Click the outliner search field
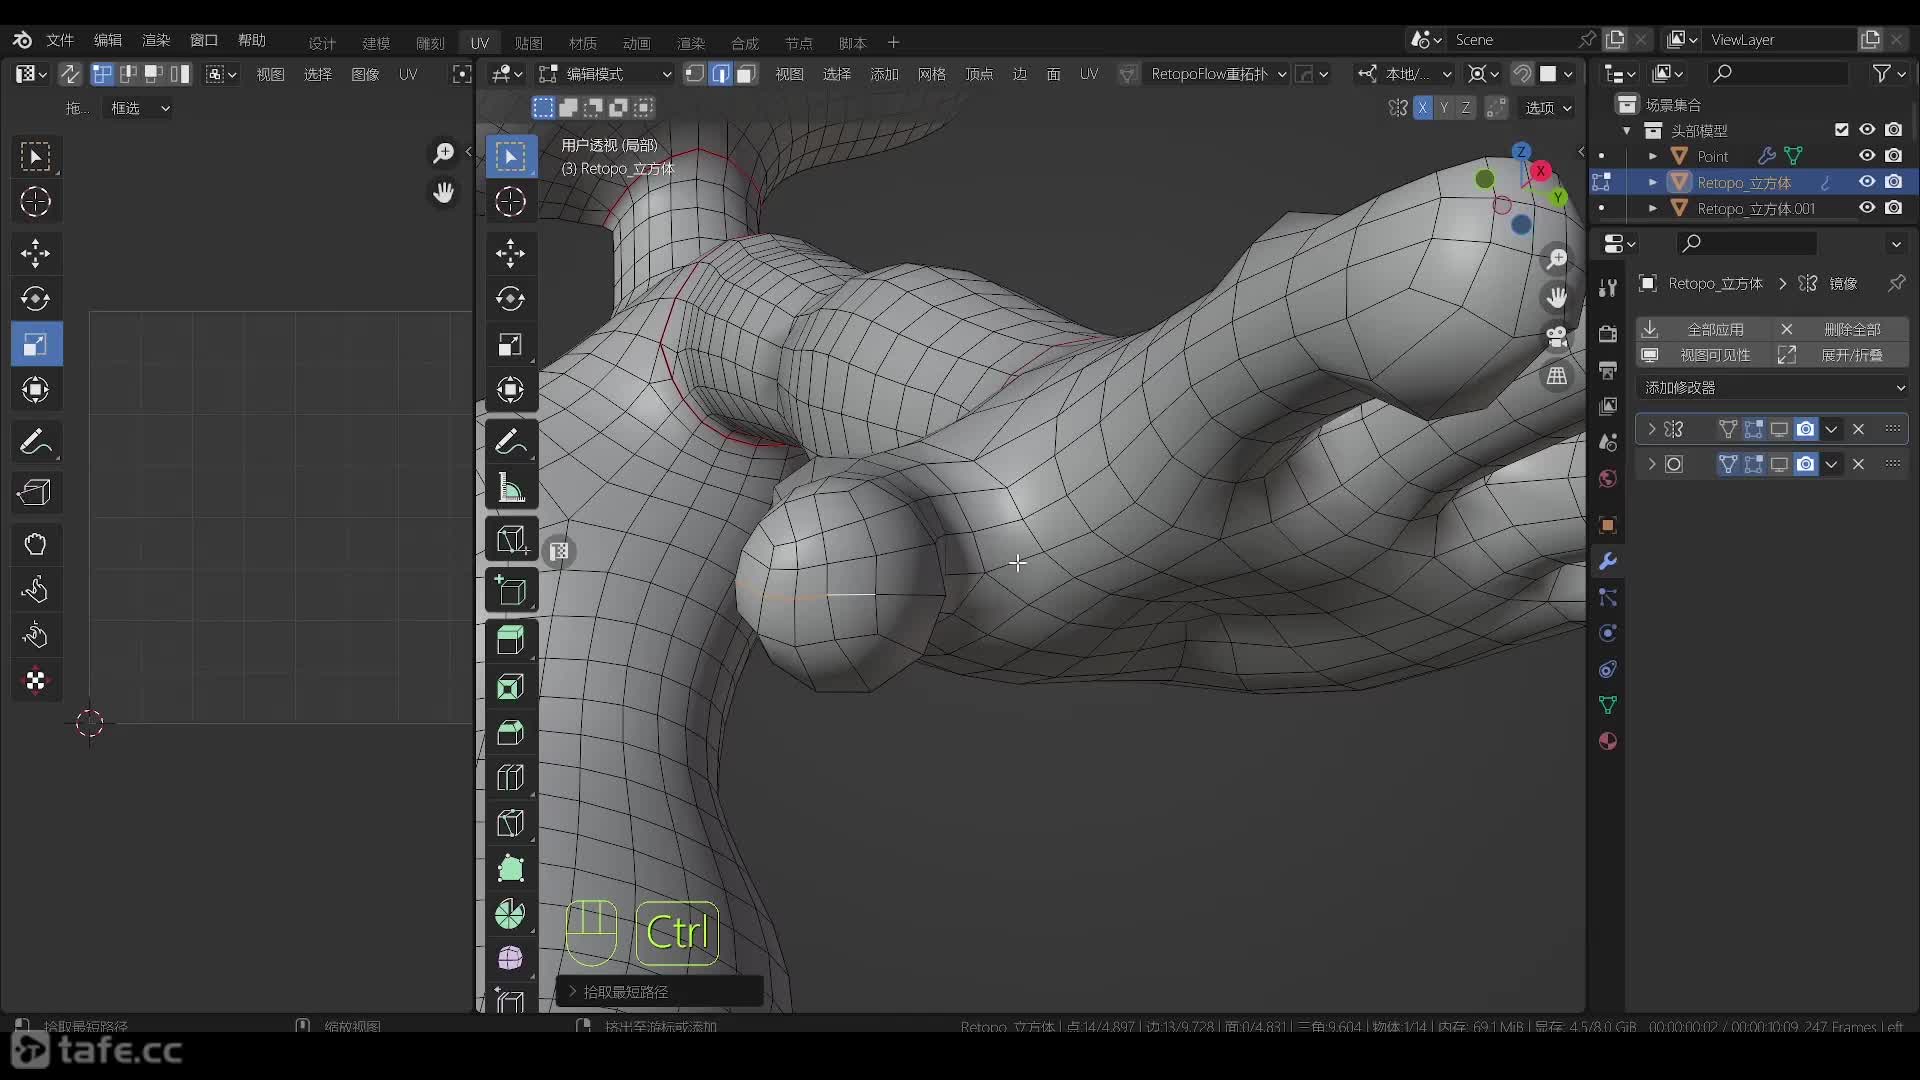This screenshot has height=1080, width=1920. coord(1778,73)
